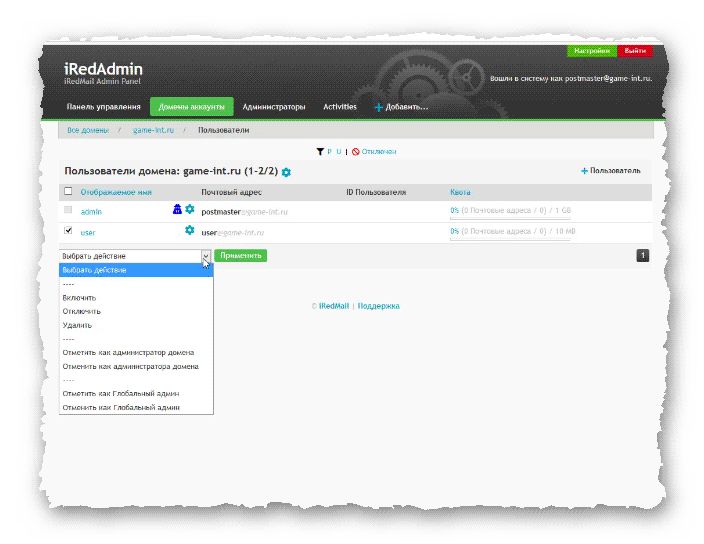This screenshot has height=544, width=704.
Task: Click Поддержка footer link
Action: (x=378, y=306)
